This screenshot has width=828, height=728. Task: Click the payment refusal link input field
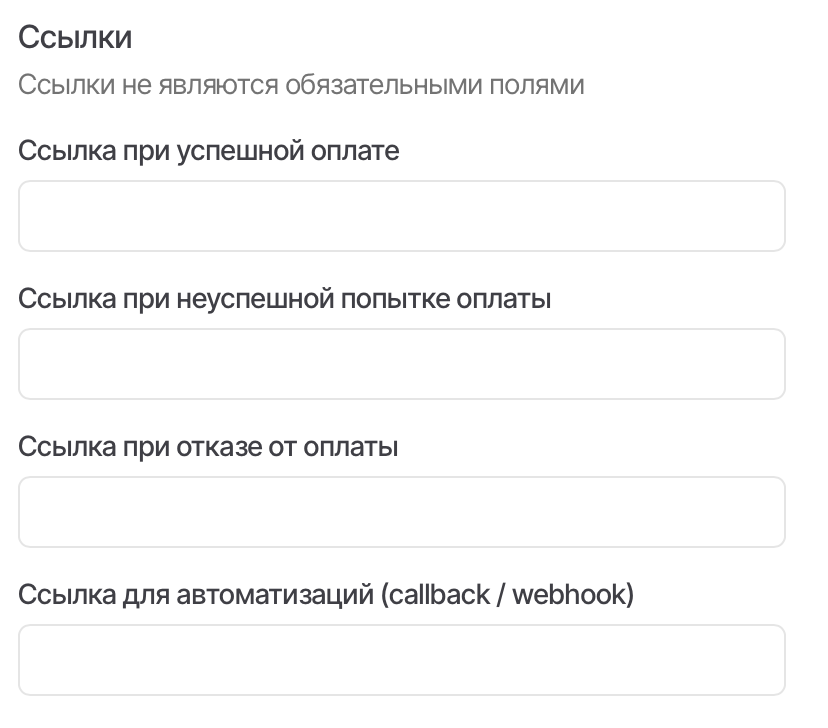pyautogui.click(x=401, y=512)
